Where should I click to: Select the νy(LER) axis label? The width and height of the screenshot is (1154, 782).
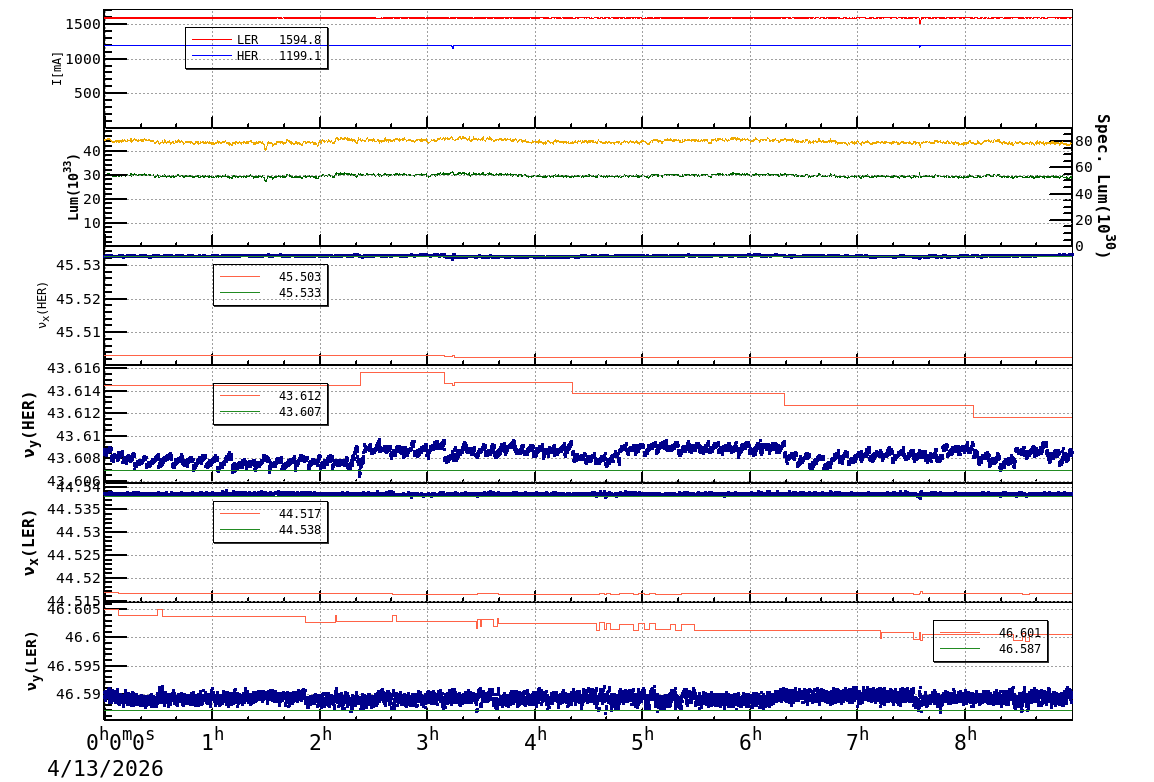coord(30,661)
